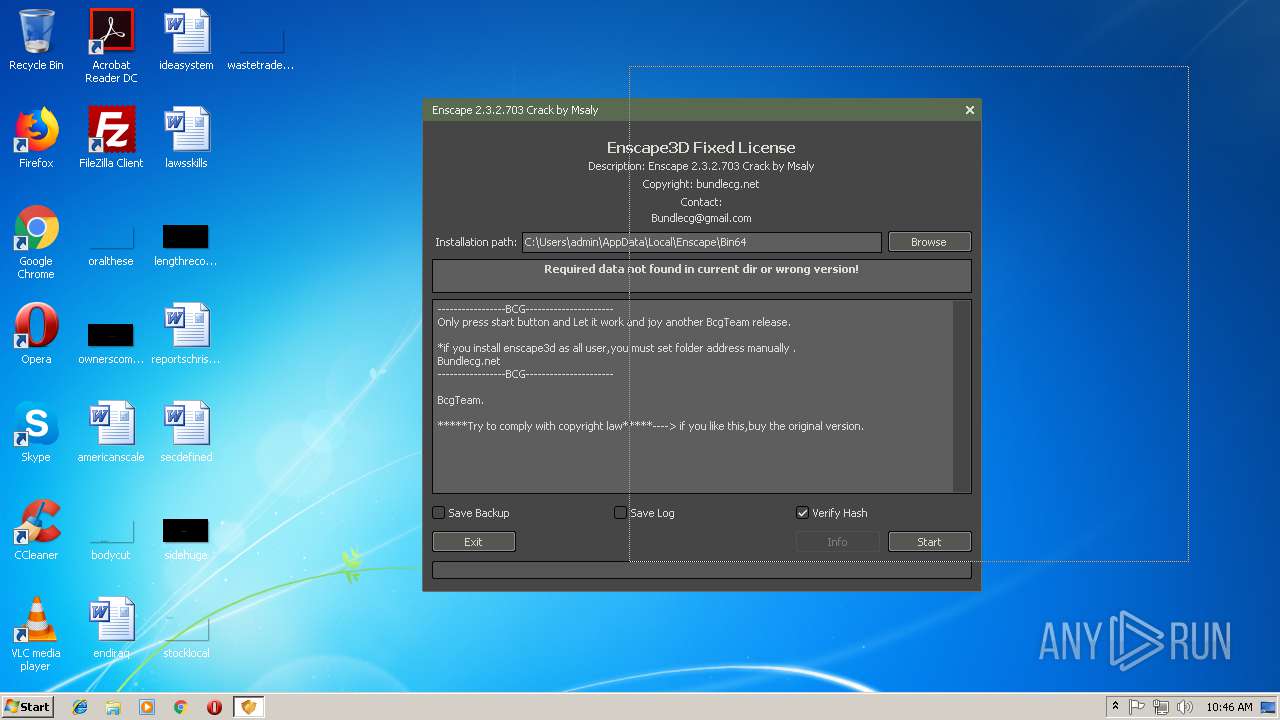Click the 'Required data not found' message

(x=701, y=269)
